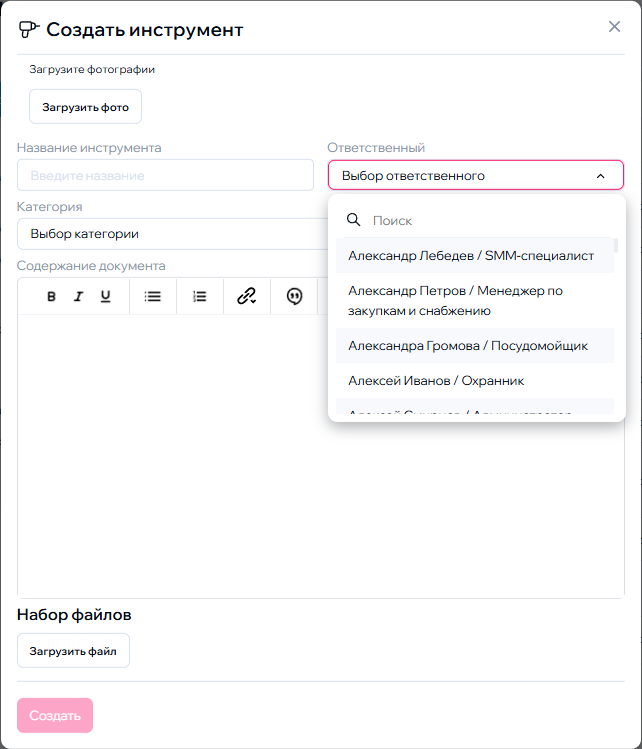642x749 pixels.
Task: Insert a link in the editor
Action: point(246,296)
